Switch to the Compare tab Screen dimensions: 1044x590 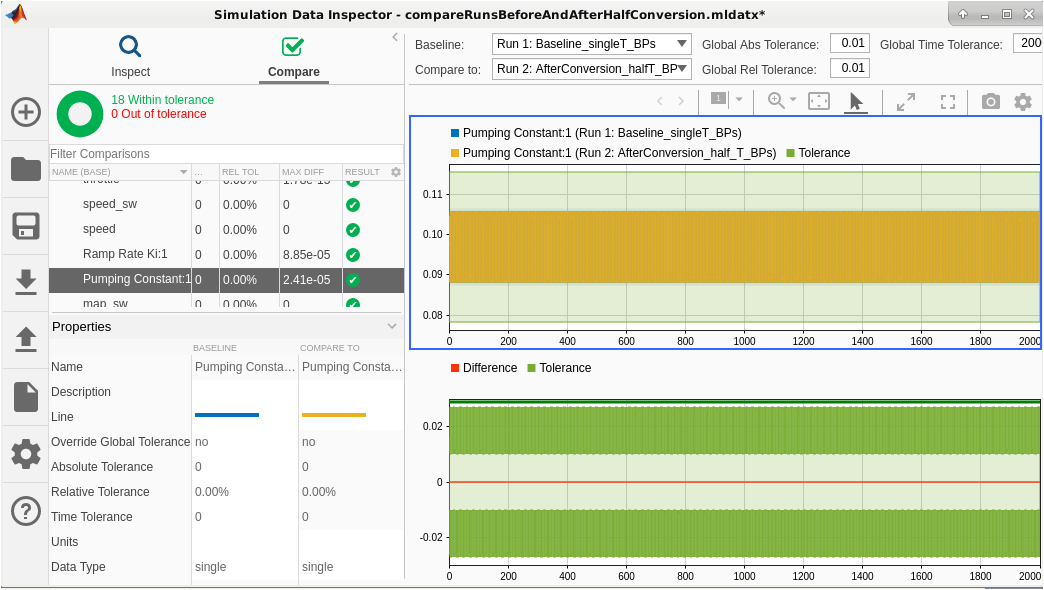click(293, 57)
